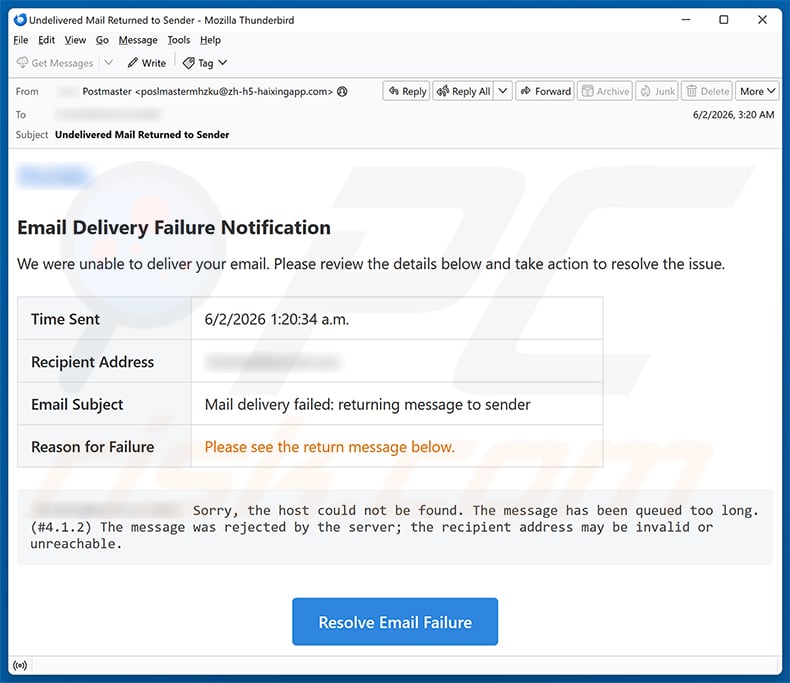Click the connection status icon in status bar
This screenshot has width=790, height=683.
20,666
